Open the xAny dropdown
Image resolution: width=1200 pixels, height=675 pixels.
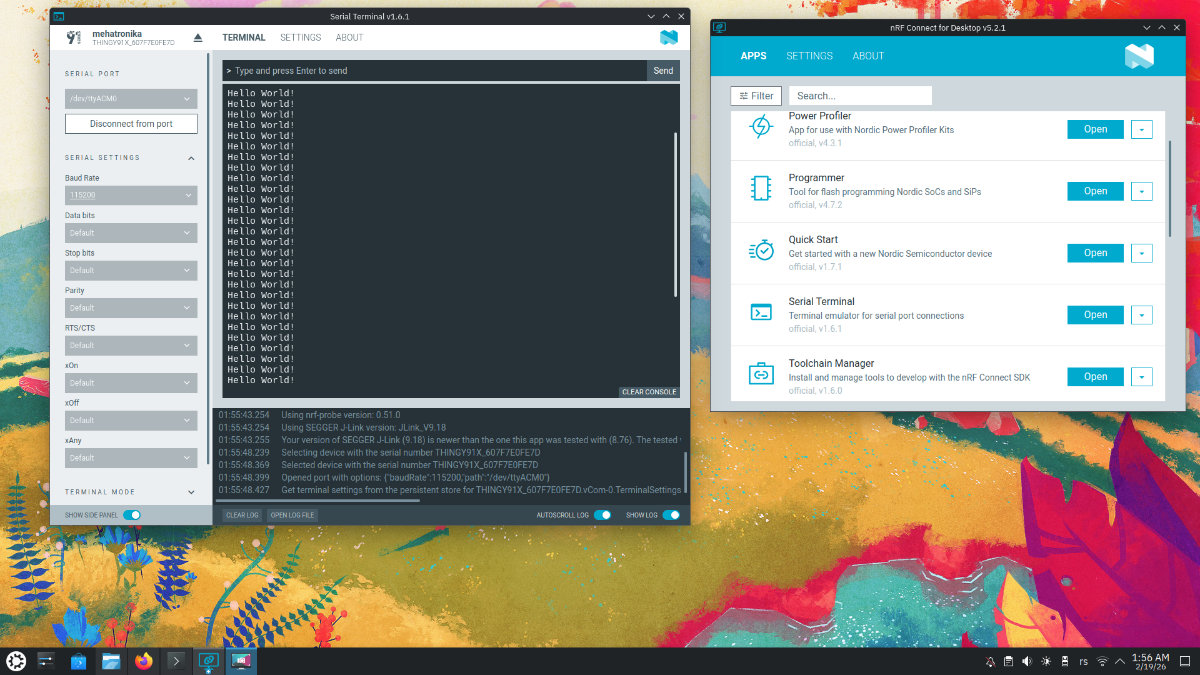[x=131, y=458]
